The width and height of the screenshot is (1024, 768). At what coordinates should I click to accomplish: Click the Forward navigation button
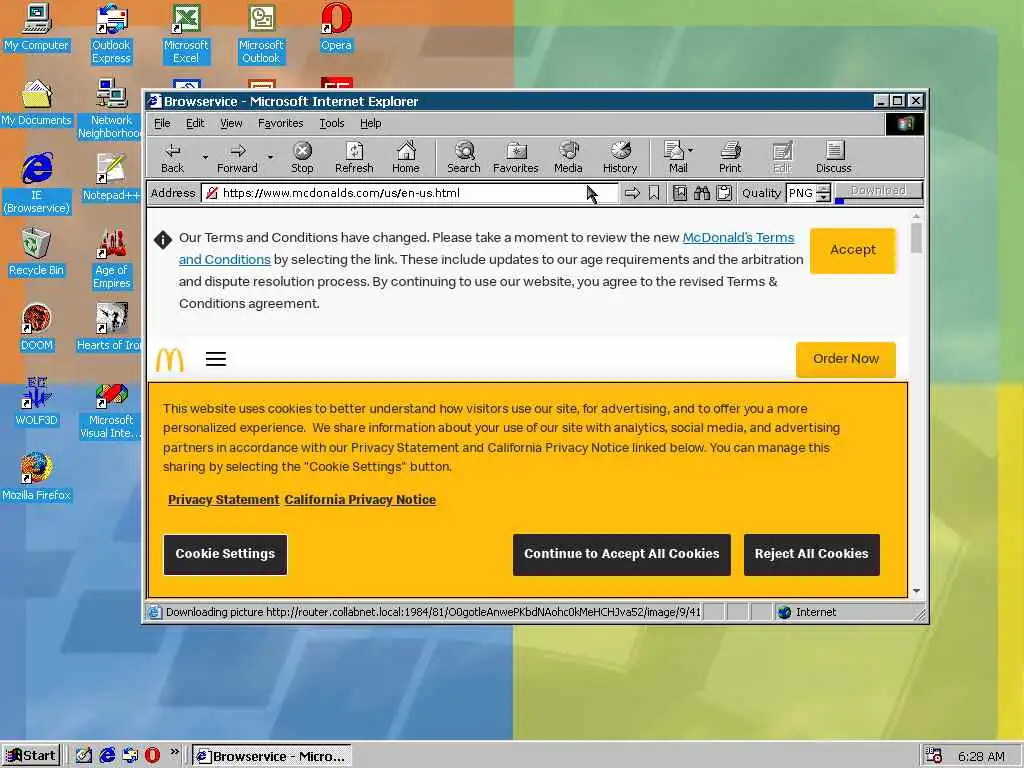[237, 157]
